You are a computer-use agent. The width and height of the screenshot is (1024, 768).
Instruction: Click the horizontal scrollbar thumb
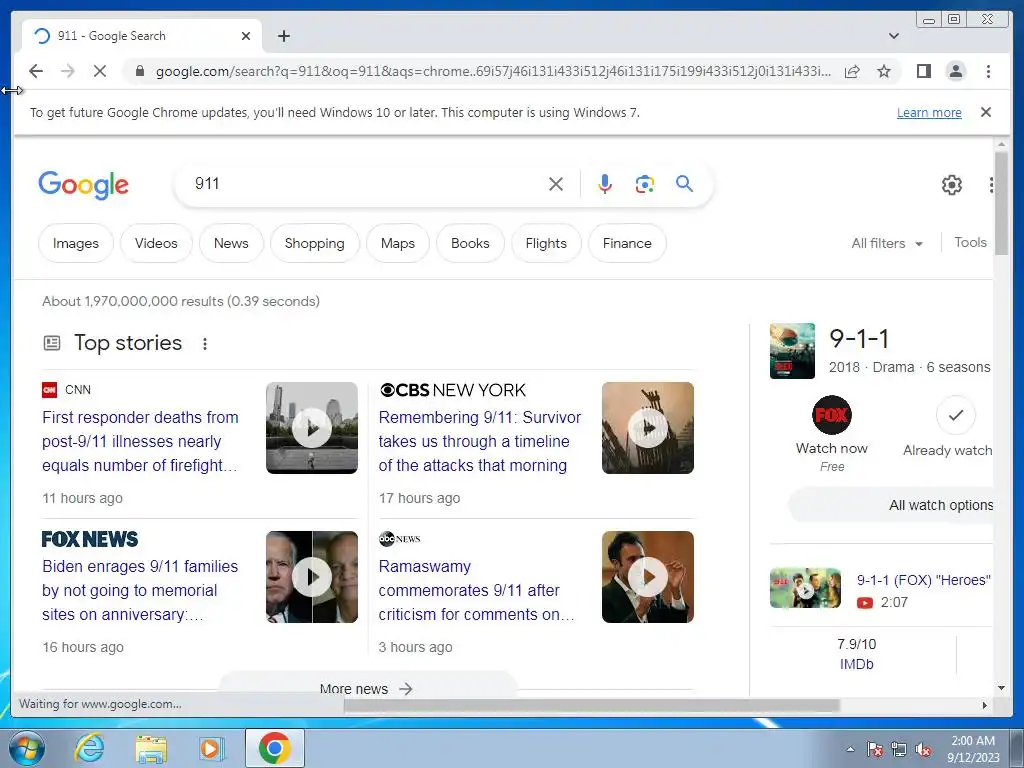[592, 705]
